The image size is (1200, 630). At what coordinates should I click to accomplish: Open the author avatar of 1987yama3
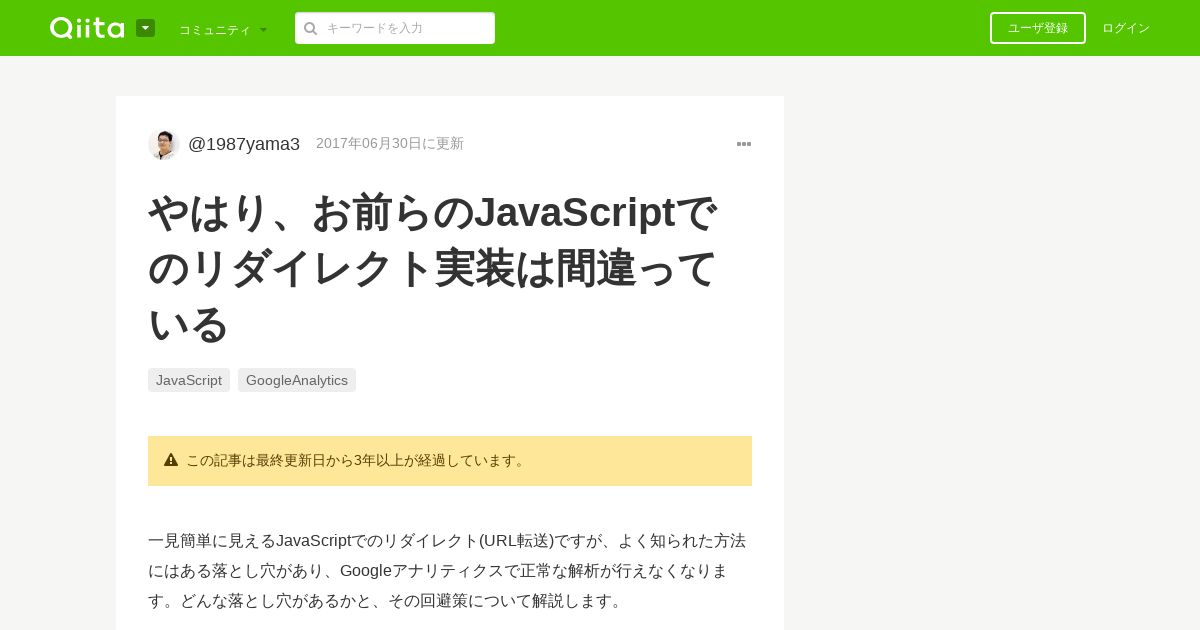click(x=164, y=144)
